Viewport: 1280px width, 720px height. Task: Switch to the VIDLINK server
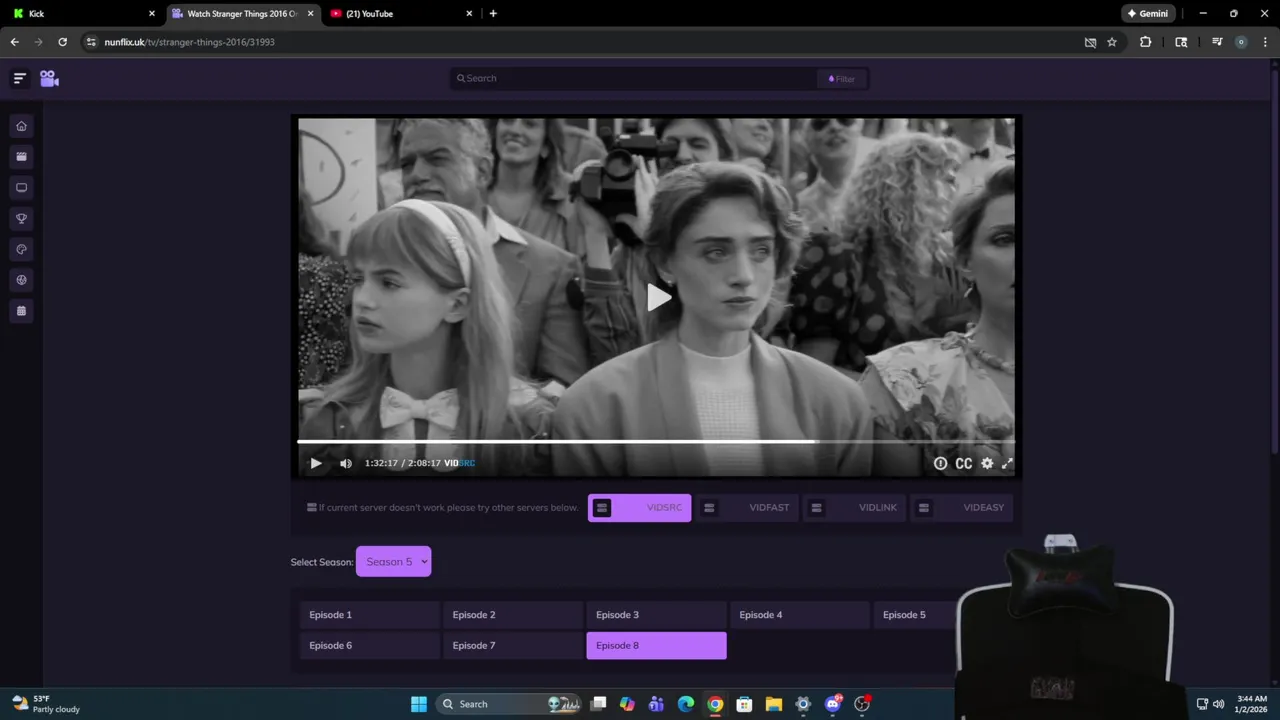point(854,508)
